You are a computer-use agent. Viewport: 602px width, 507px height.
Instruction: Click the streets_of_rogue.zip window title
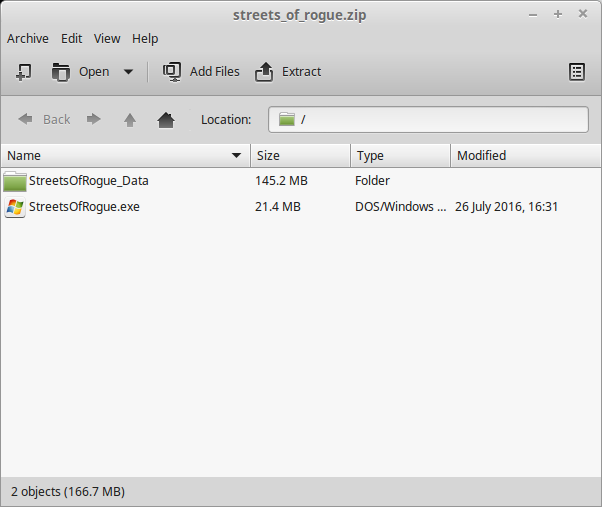(x=299, y=15)
